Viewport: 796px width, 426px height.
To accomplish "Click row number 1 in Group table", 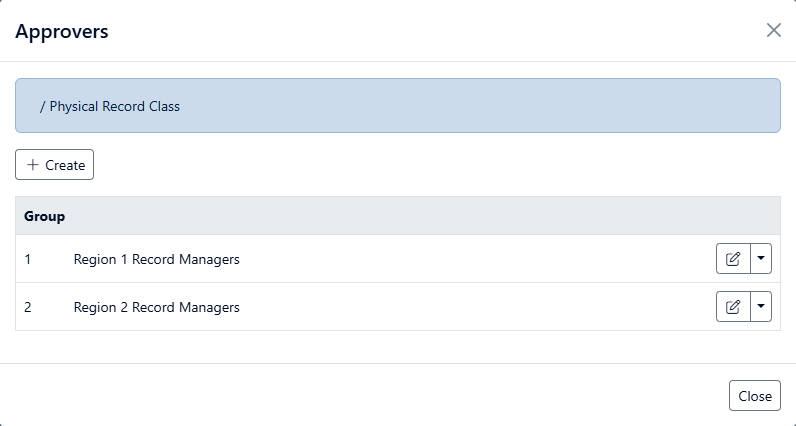I will click(x=28, y=260).
